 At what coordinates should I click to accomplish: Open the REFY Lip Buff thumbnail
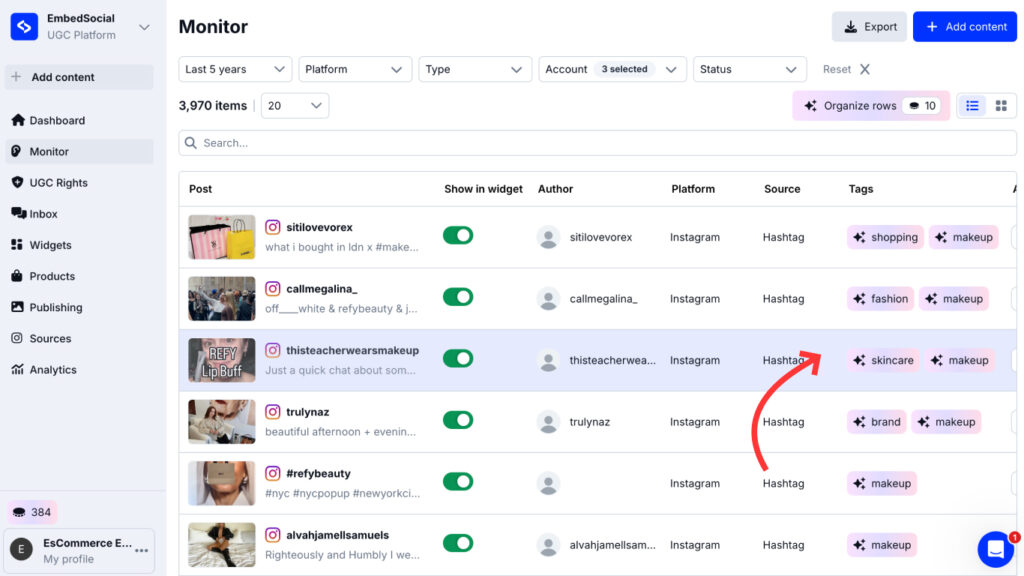coord(222,360)
